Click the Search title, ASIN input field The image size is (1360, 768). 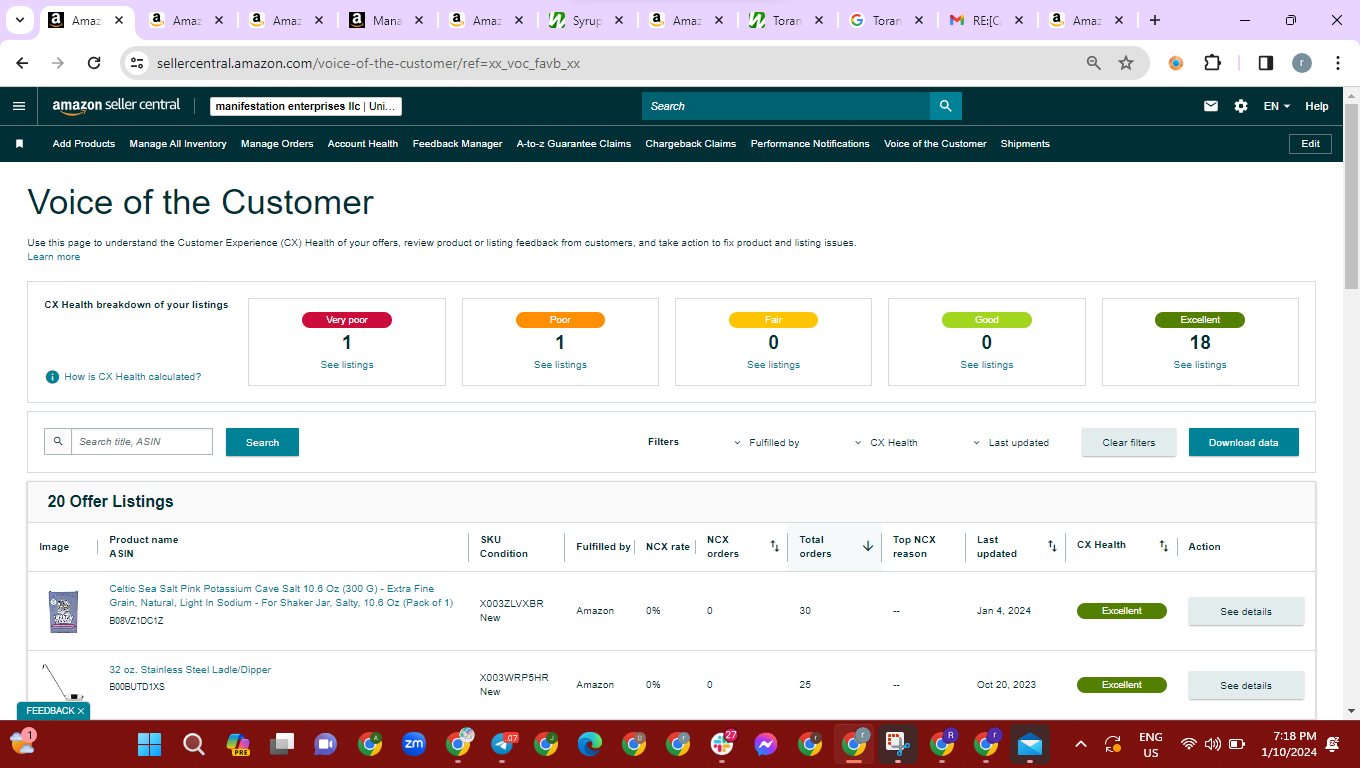click(141, 442)
